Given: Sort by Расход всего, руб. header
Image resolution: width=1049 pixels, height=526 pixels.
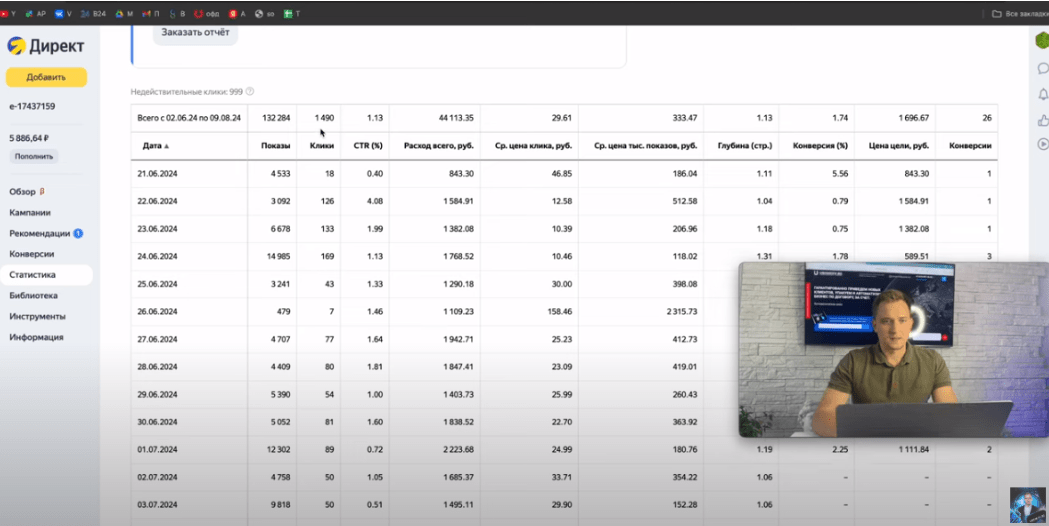Looking at the screenshot, I should click(439, 146).
